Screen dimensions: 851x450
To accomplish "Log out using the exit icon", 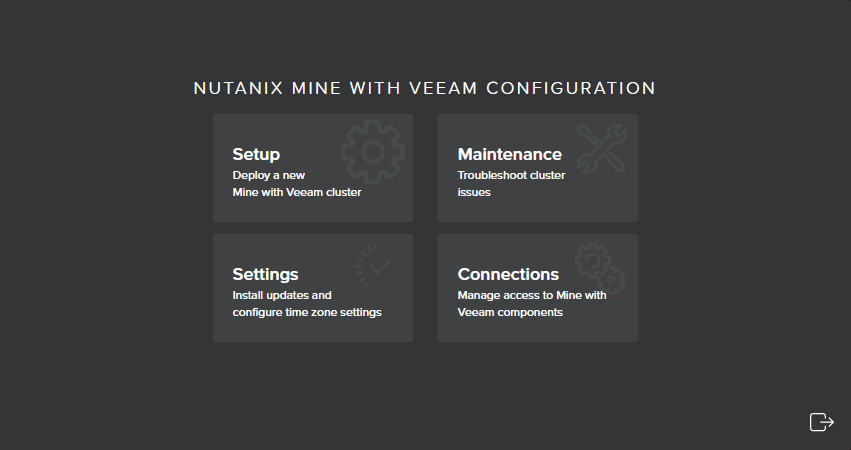I will (x=822, y=422).
